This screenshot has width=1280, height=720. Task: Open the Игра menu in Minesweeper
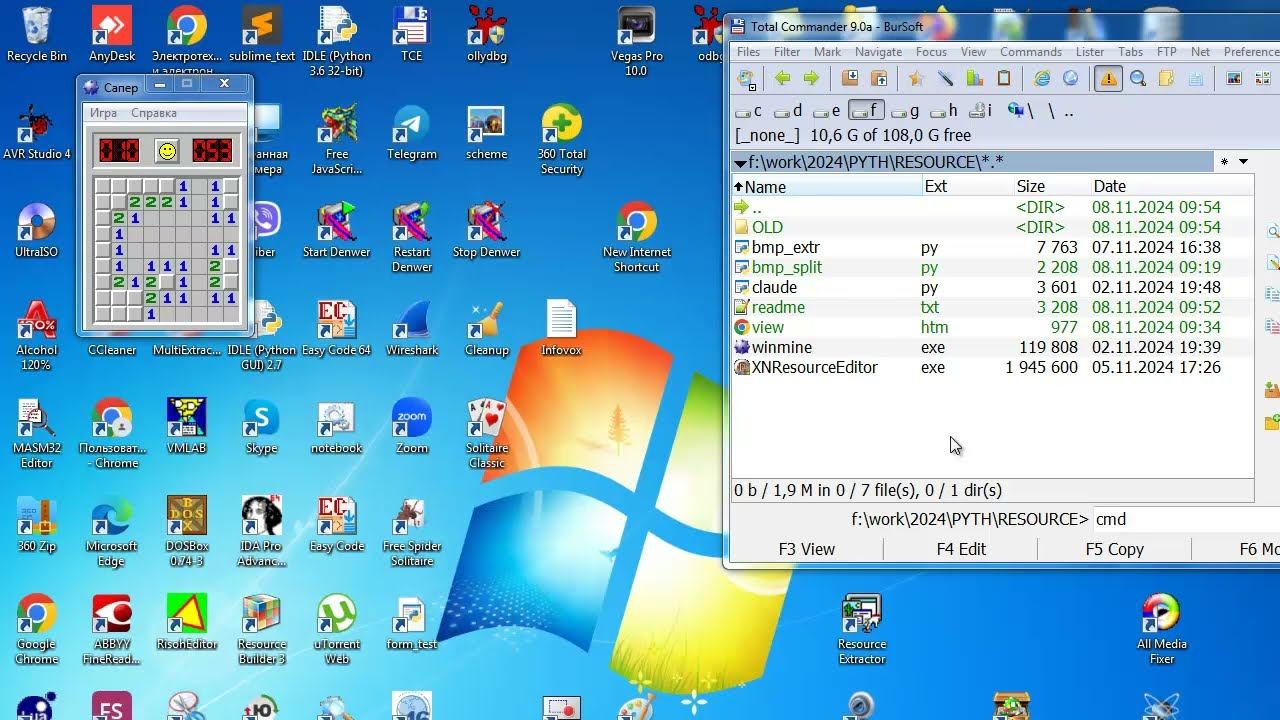[104, 113]
